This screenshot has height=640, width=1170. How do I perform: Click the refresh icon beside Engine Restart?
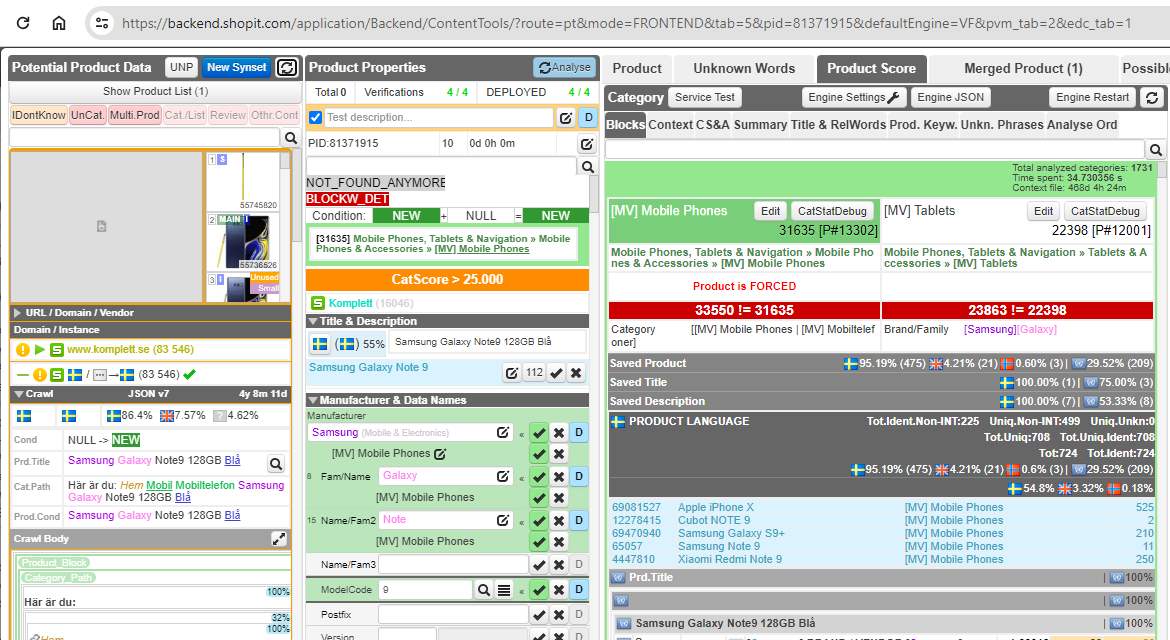click(1152, 98)
